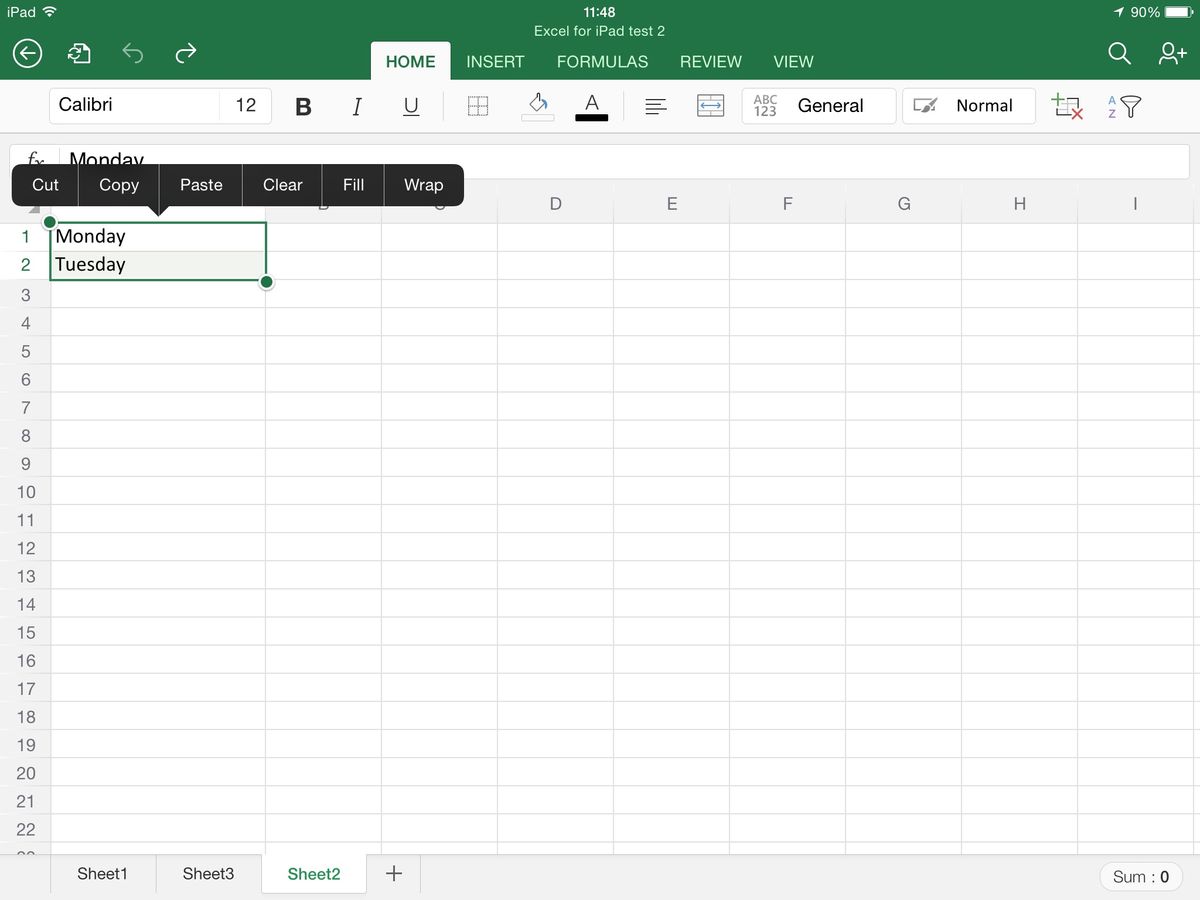Select the fill color tool
1200x900 pixels.
pos(537,106)
